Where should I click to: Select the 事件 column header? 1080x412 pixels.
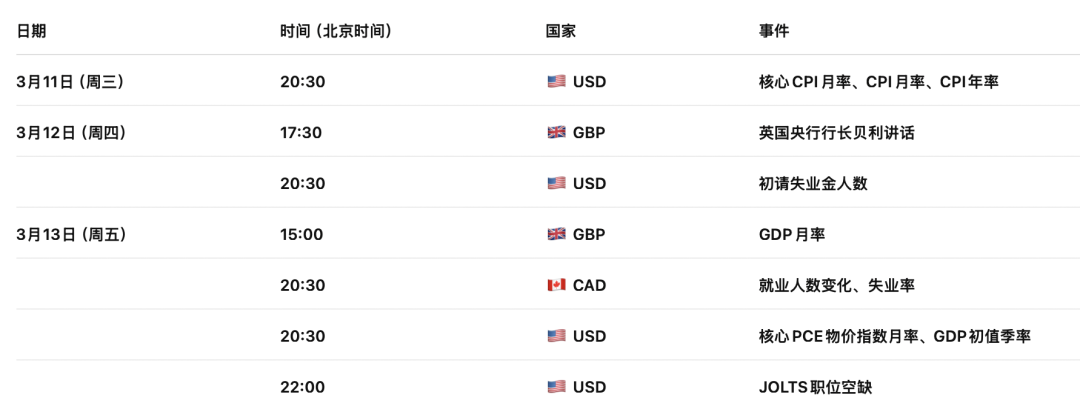pos(774,31)
